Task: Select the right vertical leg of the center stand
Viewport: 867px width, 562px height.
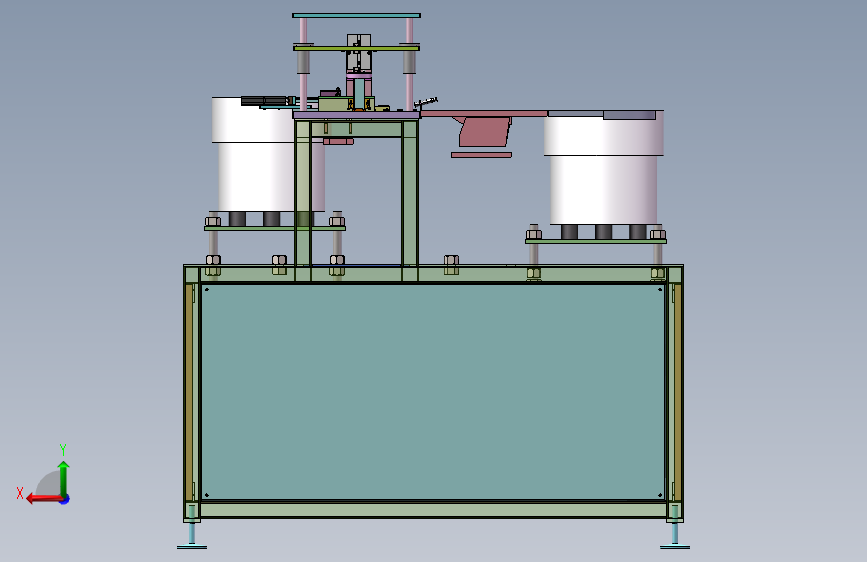Action: pos(410,201)
